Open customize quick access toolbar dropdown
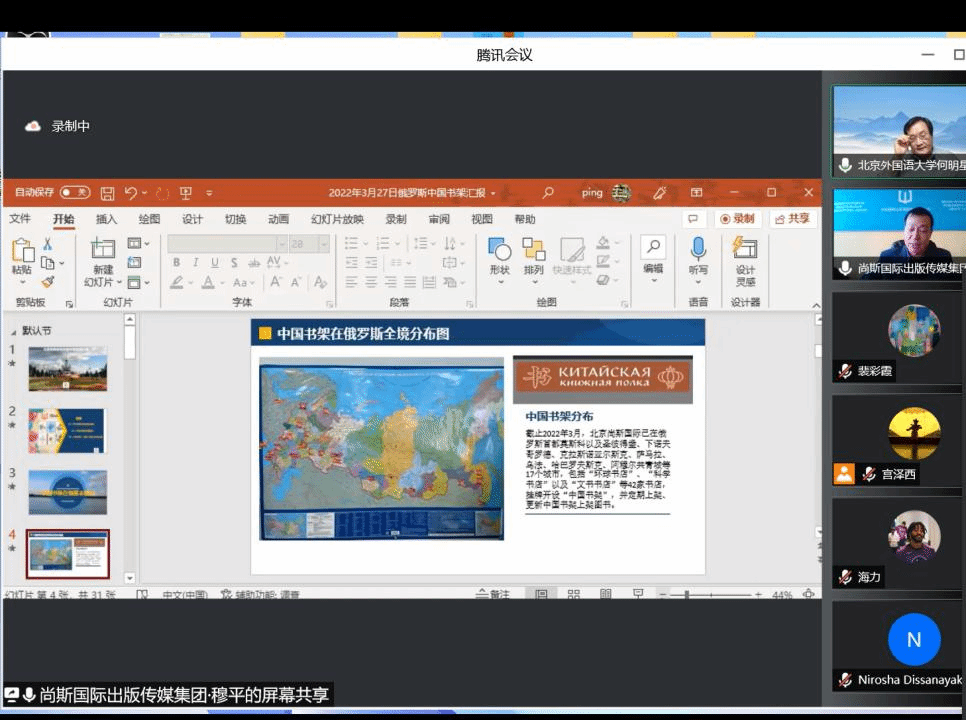Viewport: 966px width, 720px height. tap(209, 193)
